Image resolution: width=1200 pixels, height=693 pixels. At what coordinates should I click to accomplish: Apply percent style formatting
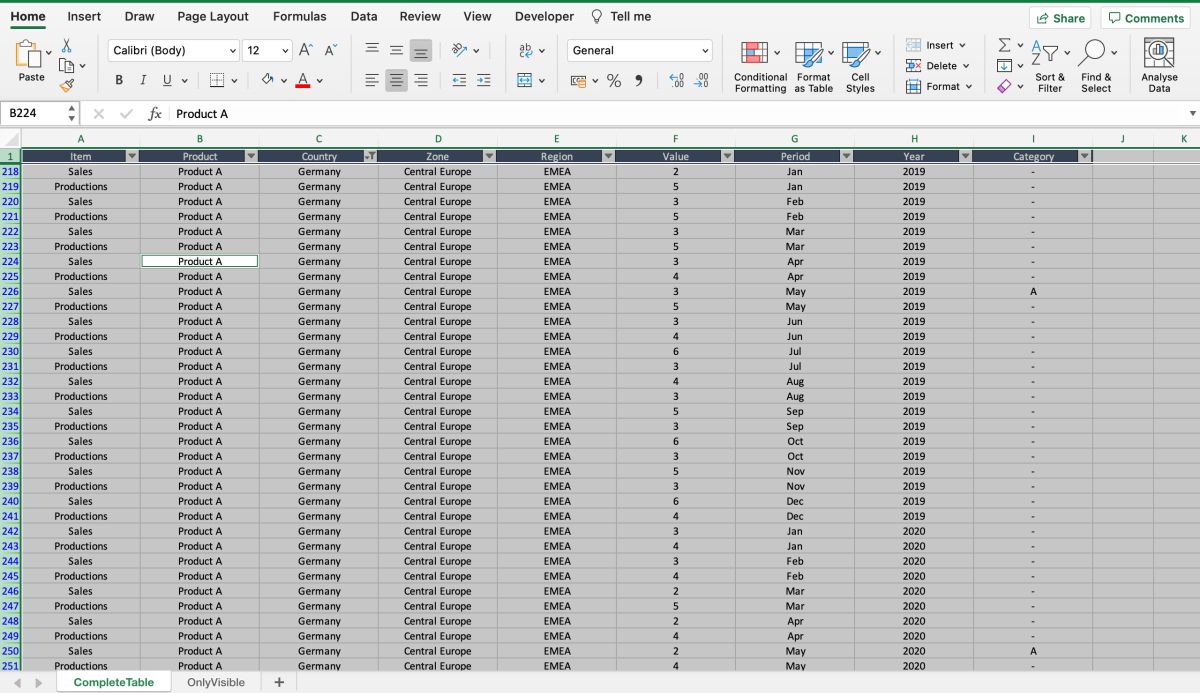pos(614,81)
